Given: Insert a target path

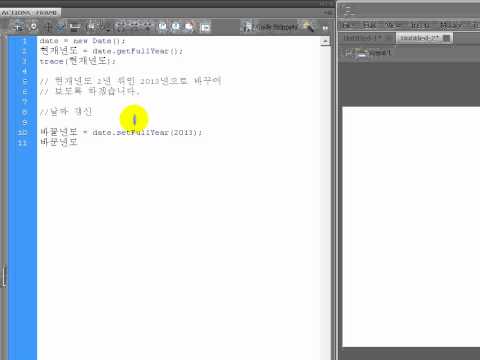Looking at the screenshot, I should 48,27.
